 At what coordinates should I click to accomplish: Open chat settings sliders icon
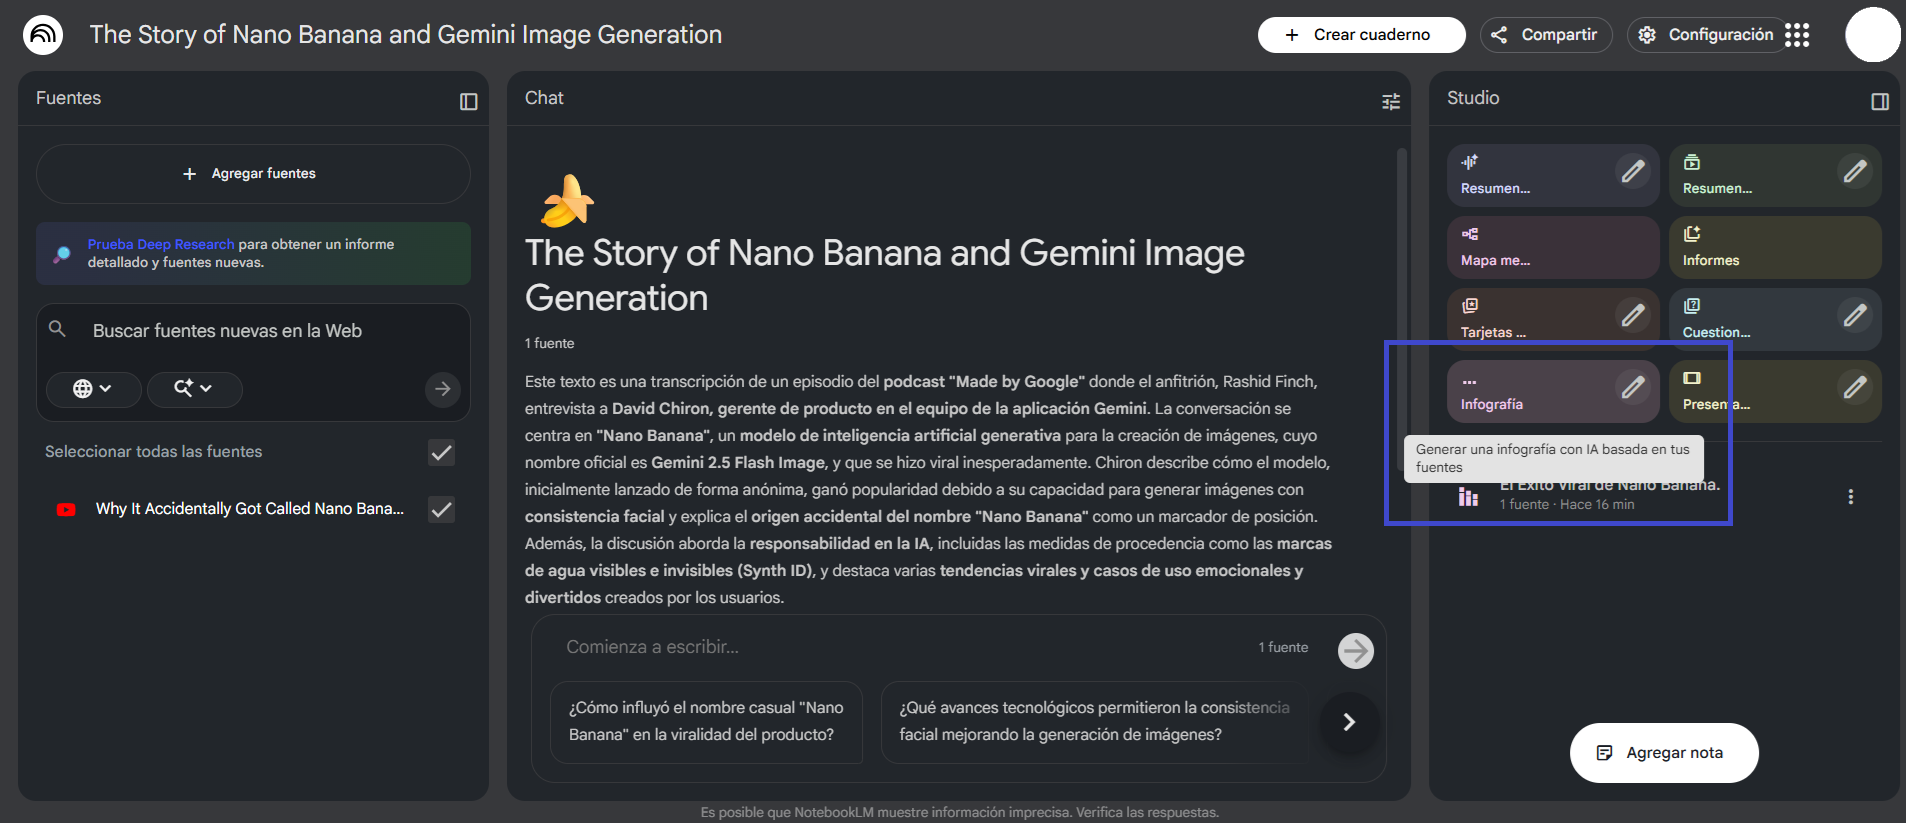tap(1390, 101)
